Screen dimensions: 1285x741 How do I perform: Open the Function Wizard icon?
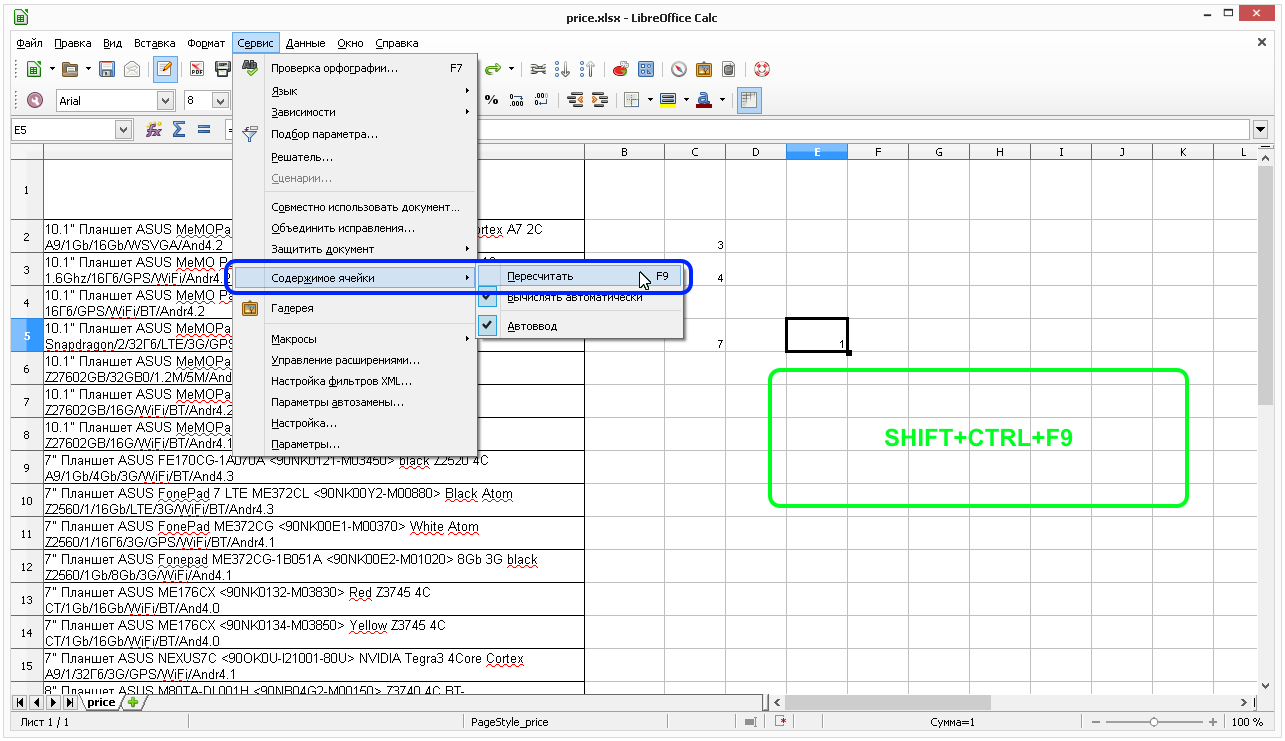tap(154, 129)
